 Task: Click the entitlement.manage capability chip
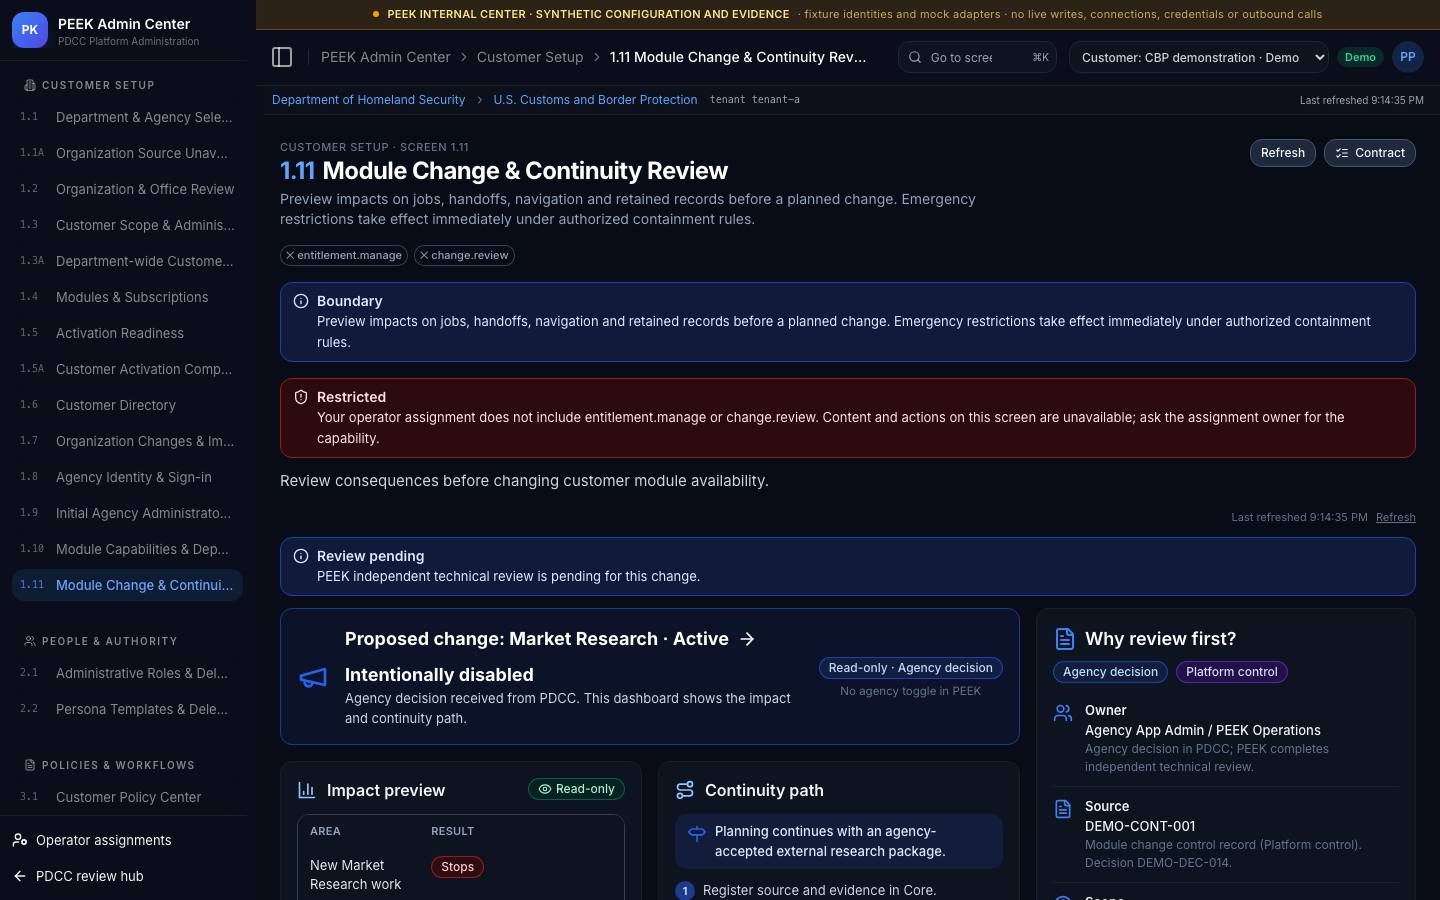pyautogui.click(x=344, y=255)
